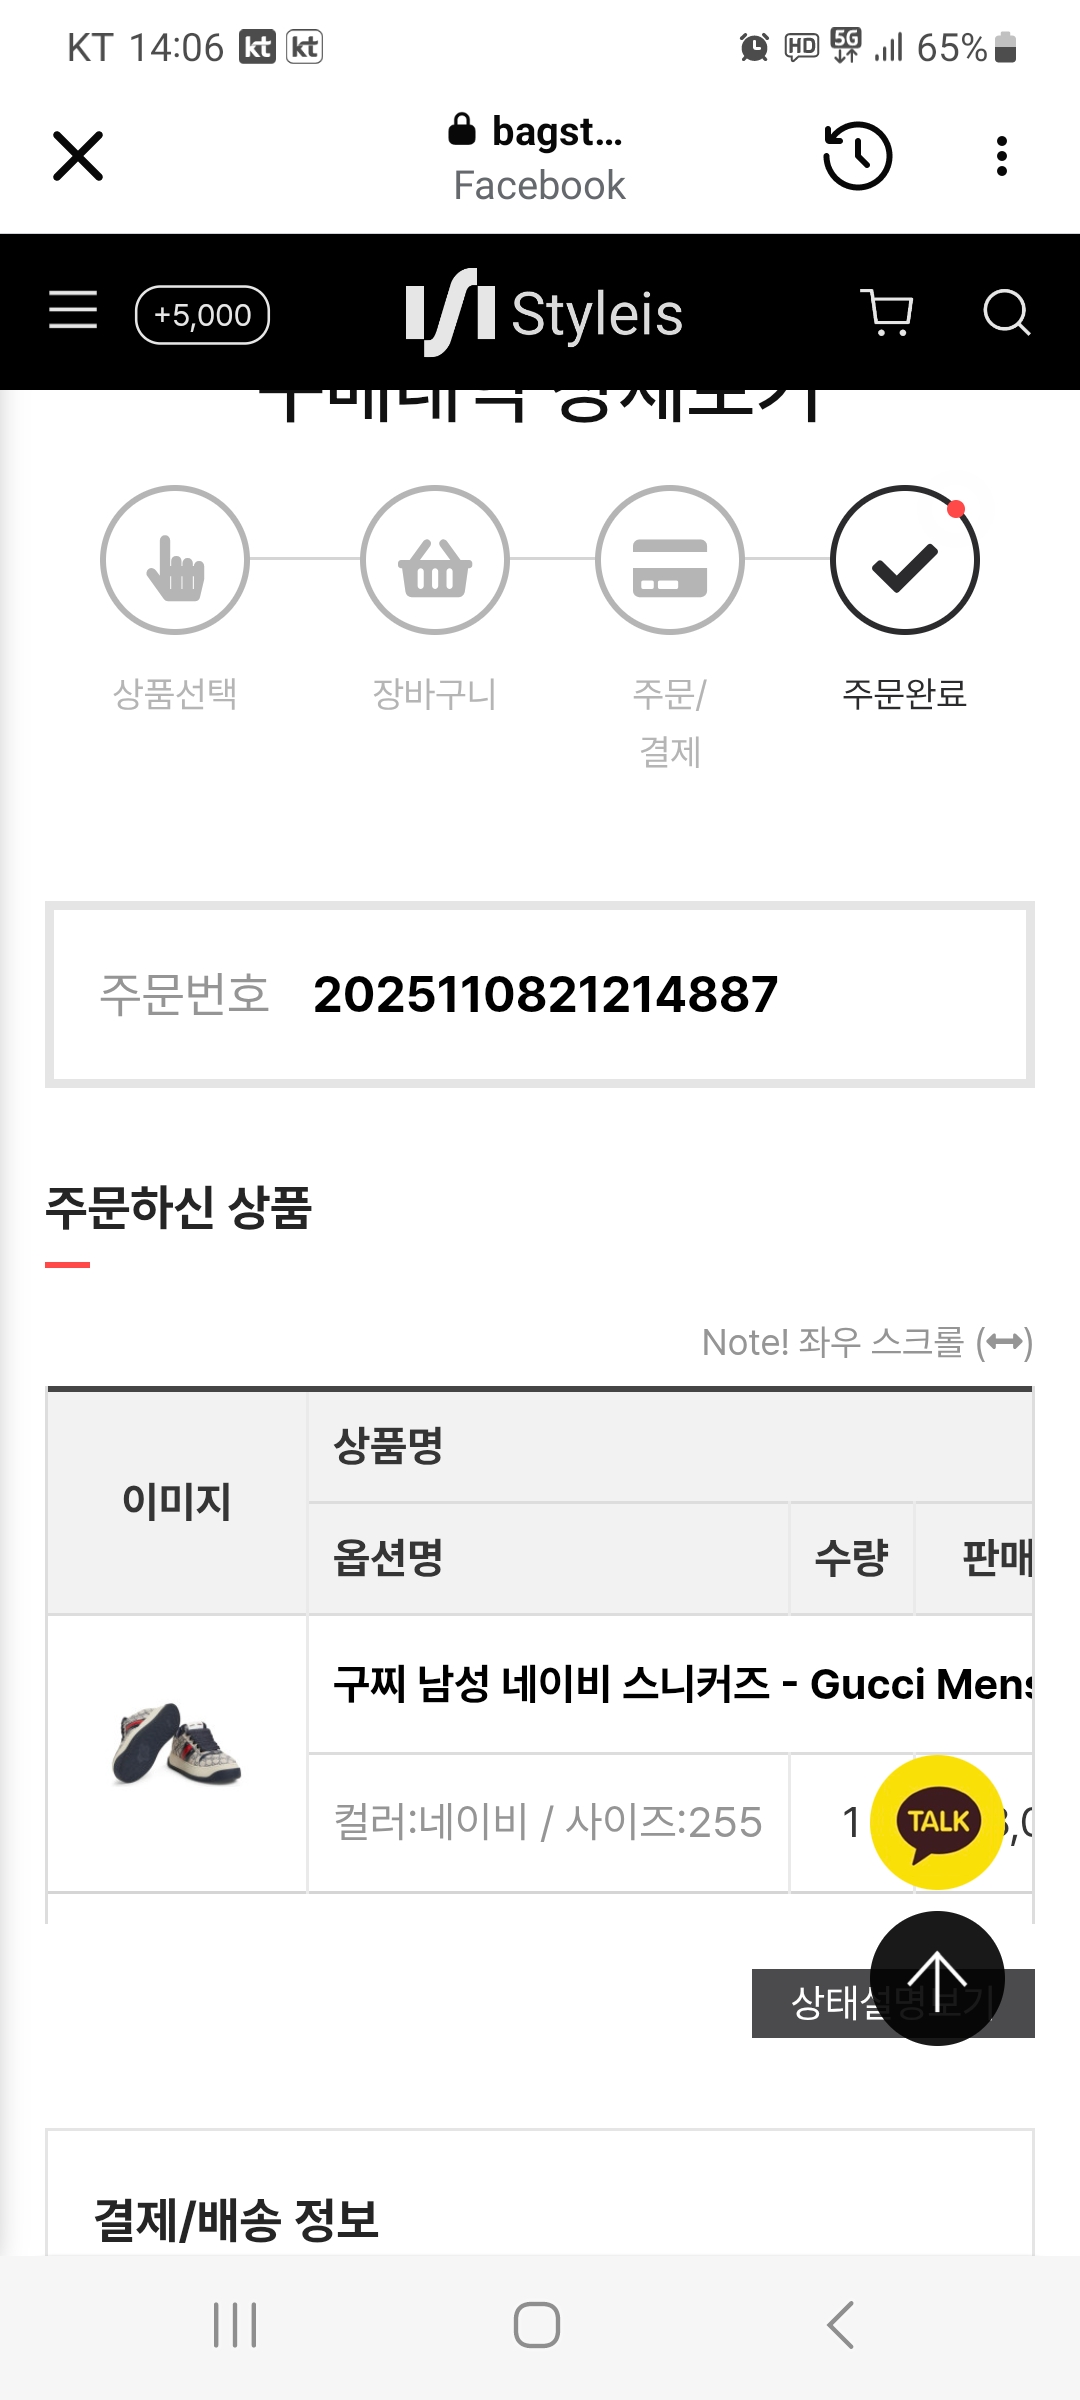The height and width of the screenshot is (2400, 1080).
Task: Click the 장바구니 step basket icon
Action: click(x=435, y=560)
